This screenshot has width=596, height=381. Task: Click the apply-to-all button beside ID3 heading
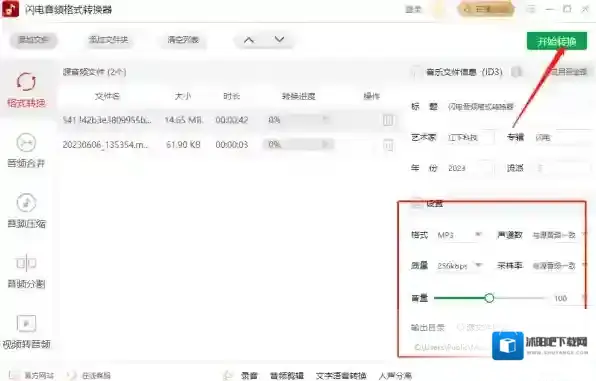tap(569, 71)
